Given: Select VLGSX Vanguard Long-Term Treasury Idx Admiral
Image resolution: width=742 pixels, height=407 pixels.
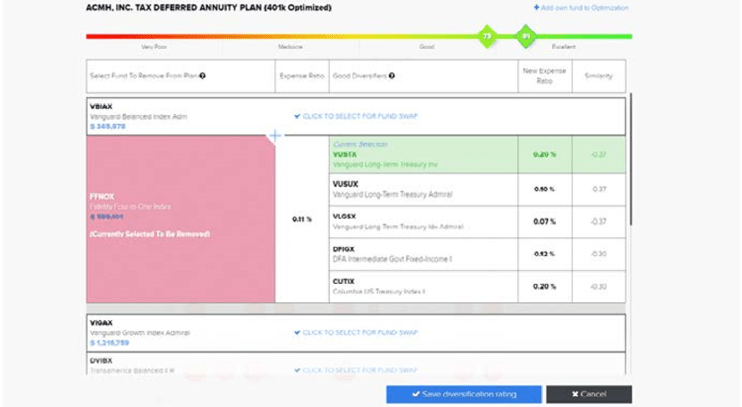Looking at the screenshot, I should pos(420,220).
